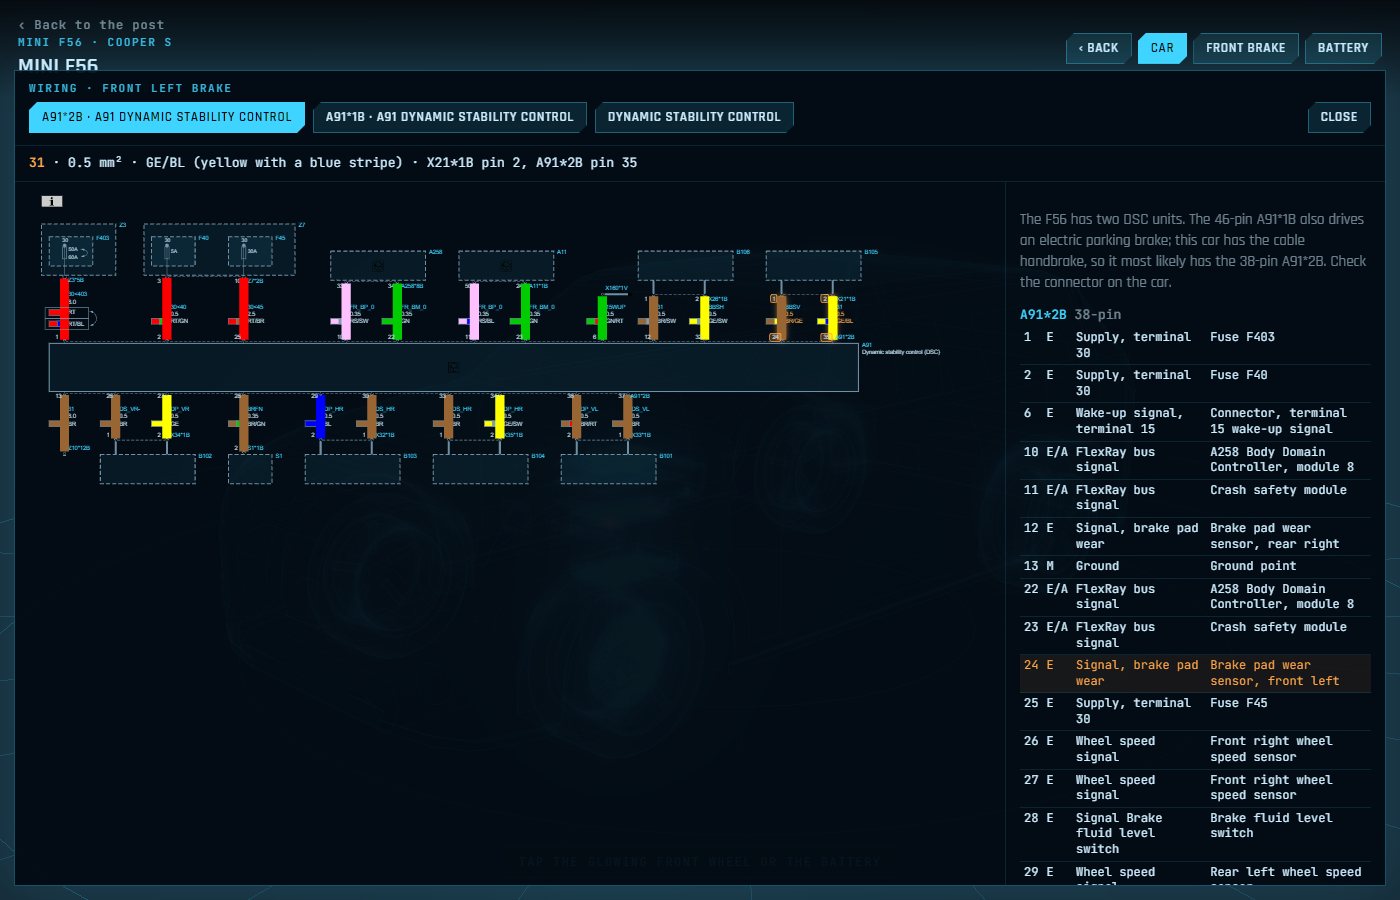This screenshot has height=900, width=1400.
Task: Click the info icon above the wiring diagram
Action: pos(52,201)
